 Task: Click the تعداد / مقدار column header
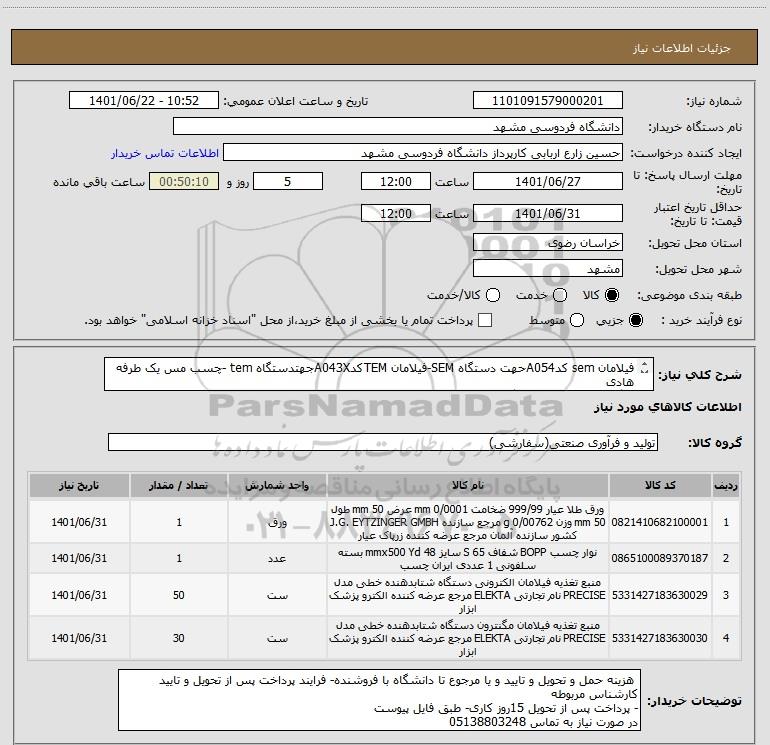pos(179,485)
